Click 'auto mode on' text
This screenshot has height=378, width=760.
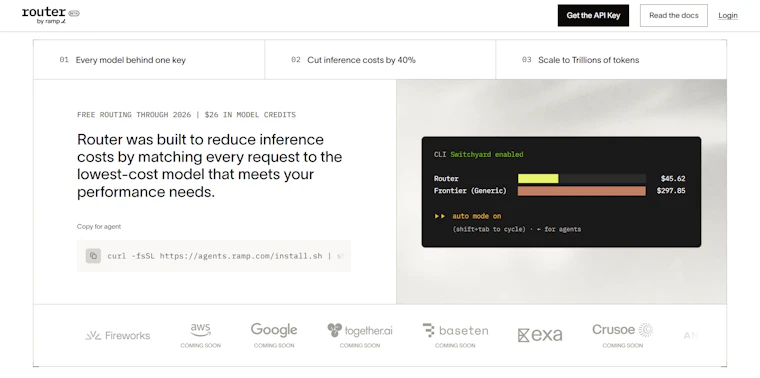[476, 216]
